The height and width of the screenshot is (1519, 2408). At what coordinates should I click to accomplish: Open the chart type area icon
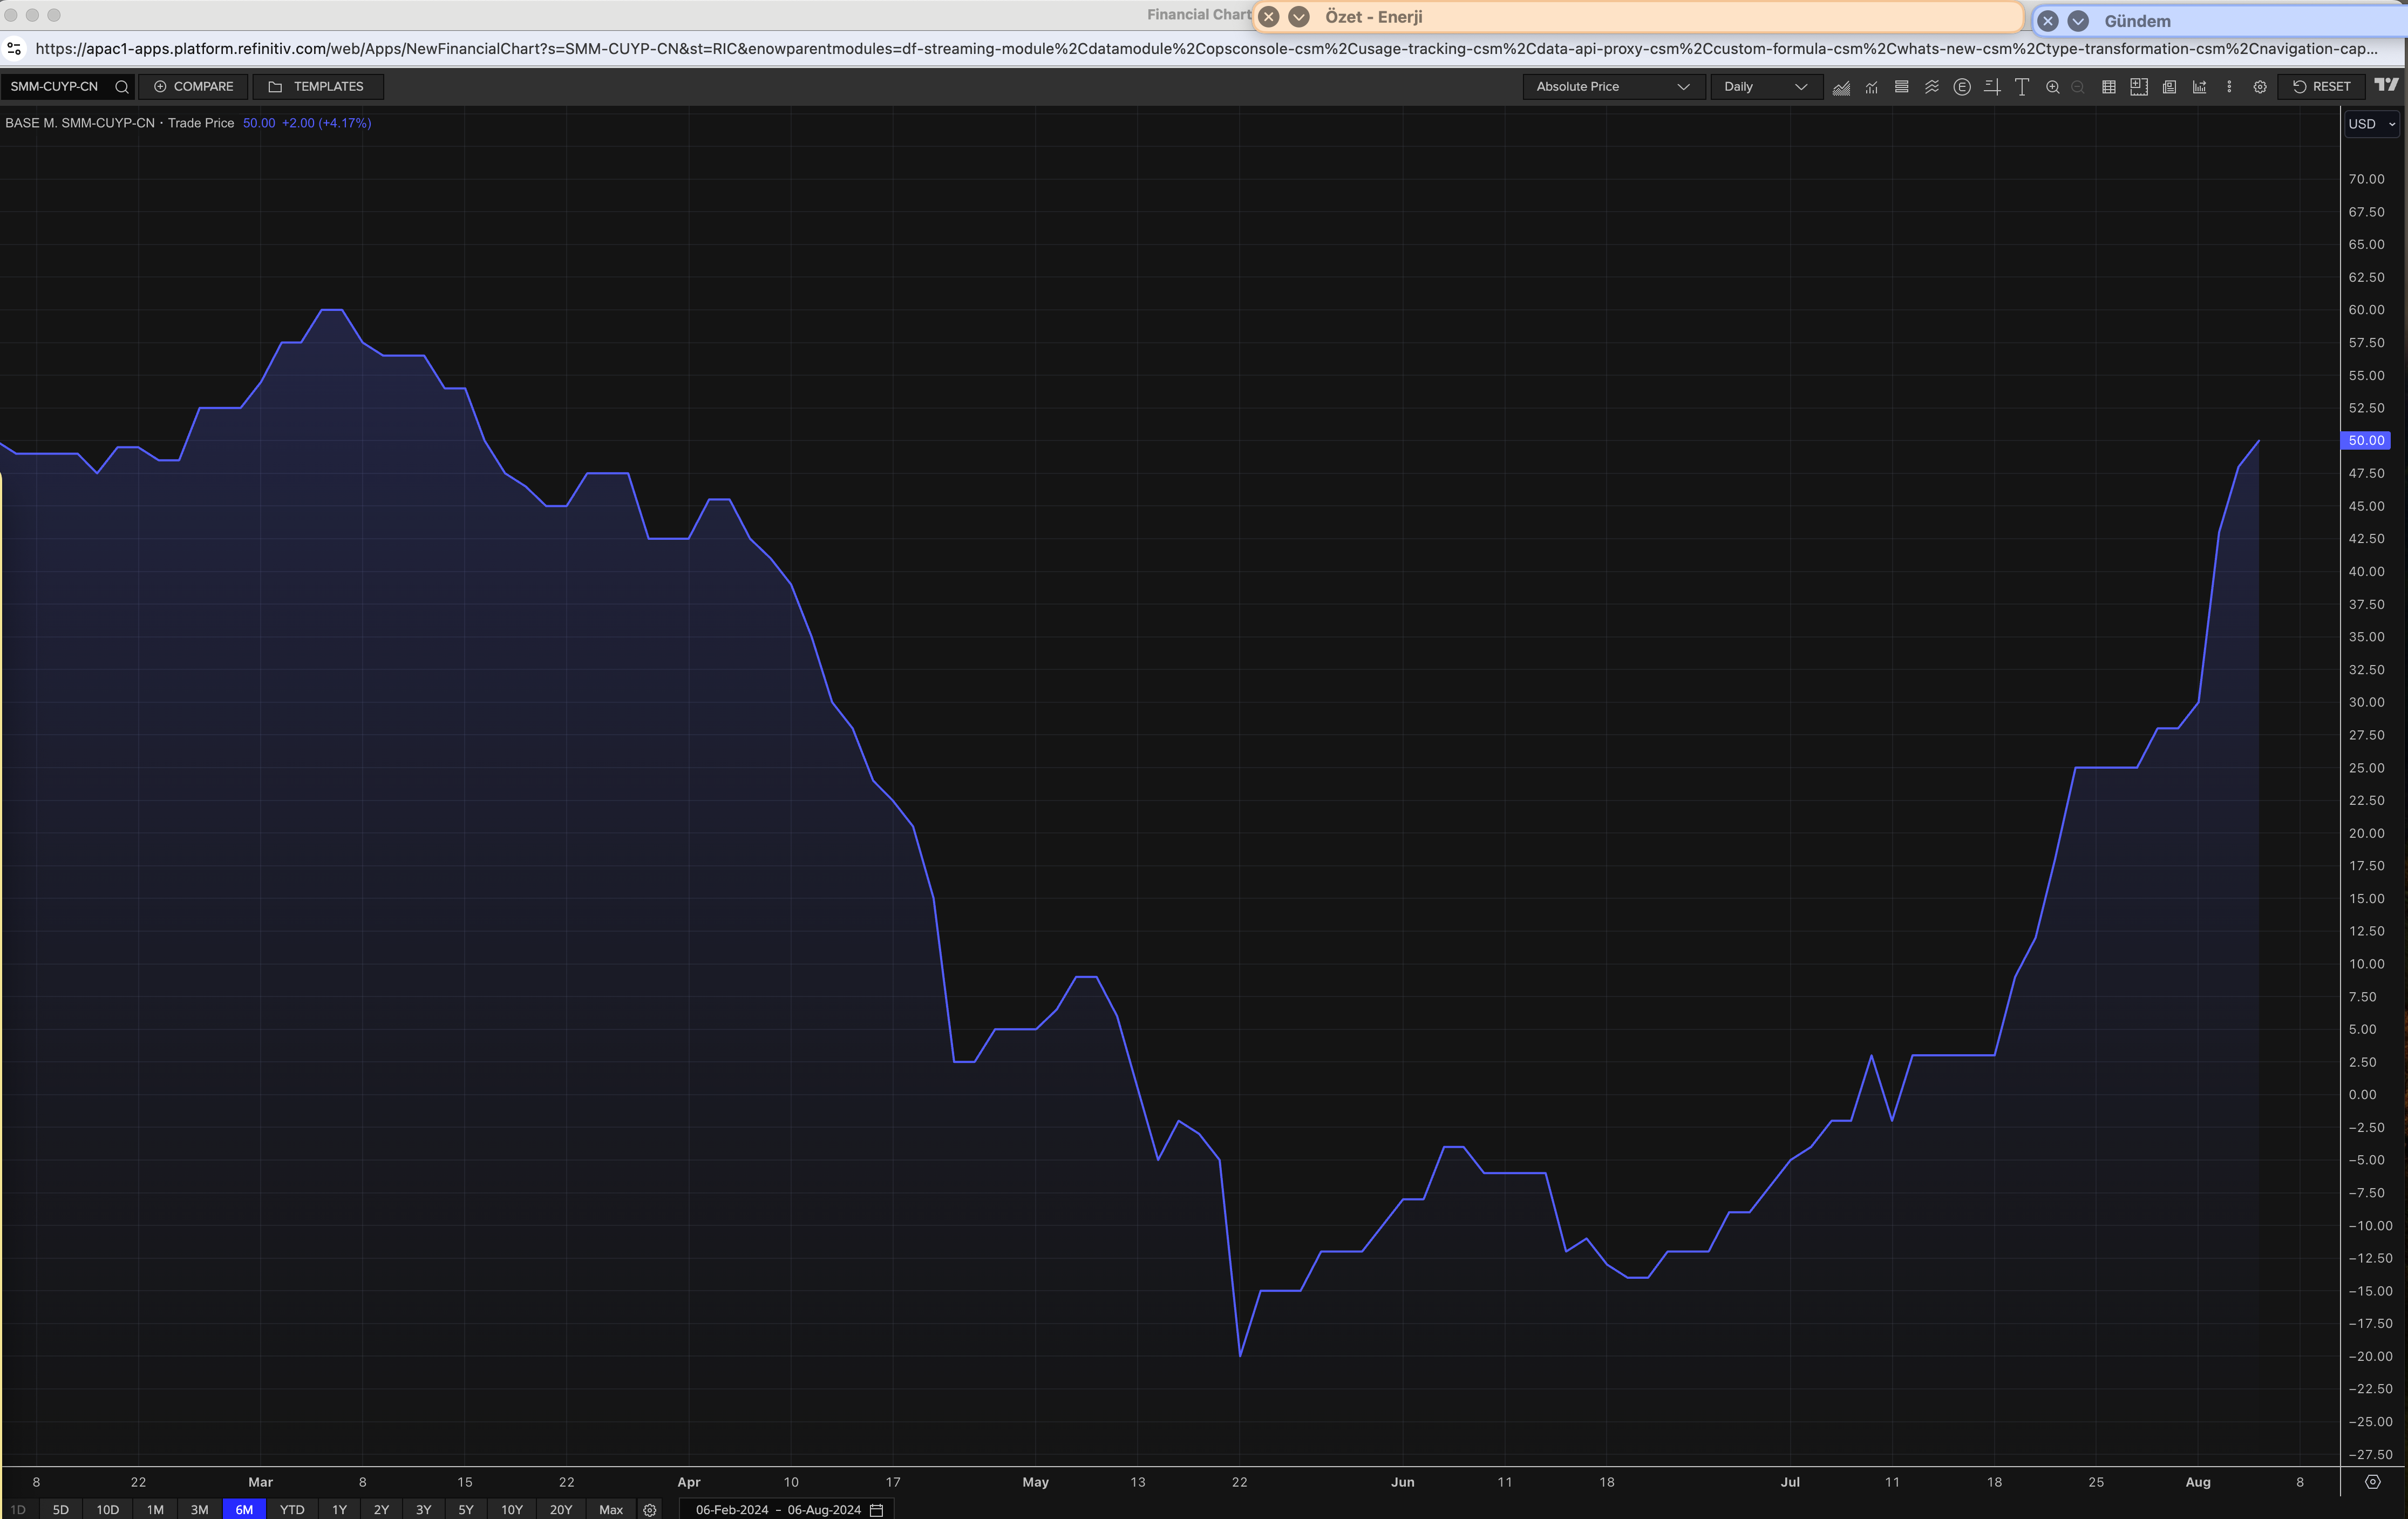pyautogui.click(x=1841, y=87)
